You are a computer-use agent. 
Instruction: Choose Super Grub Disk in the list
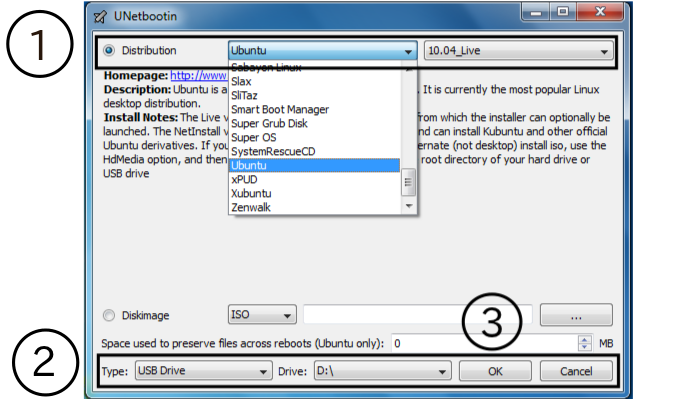coord(269,124)
